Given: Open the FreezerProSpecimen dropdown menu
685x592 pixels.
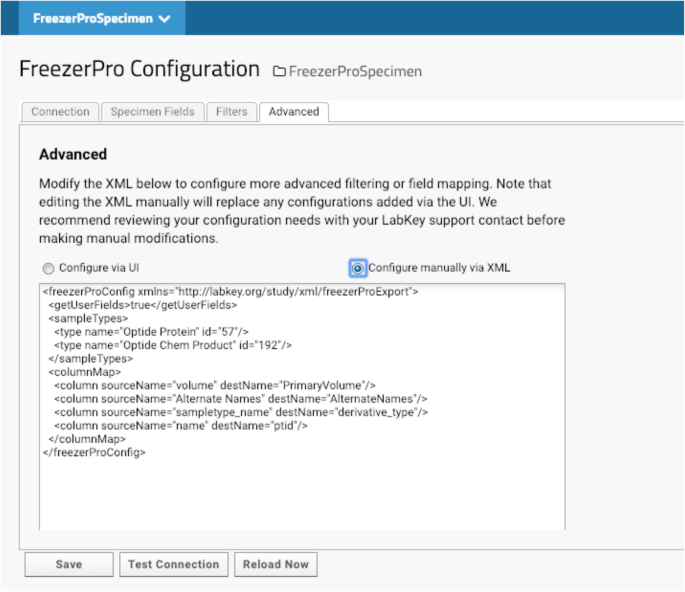Looking at the screenshot, I should (x=102, y=18).
